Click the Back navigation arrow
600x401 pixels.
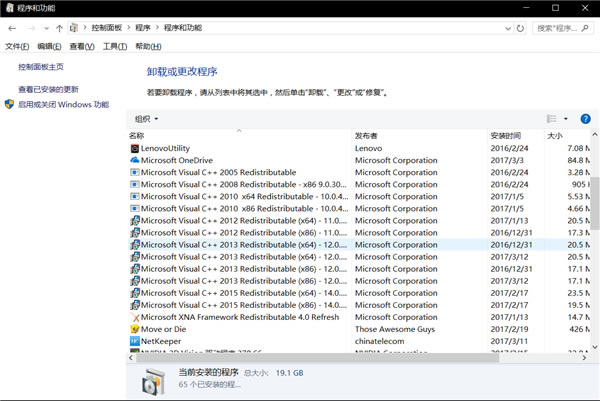tap(11, 29)
